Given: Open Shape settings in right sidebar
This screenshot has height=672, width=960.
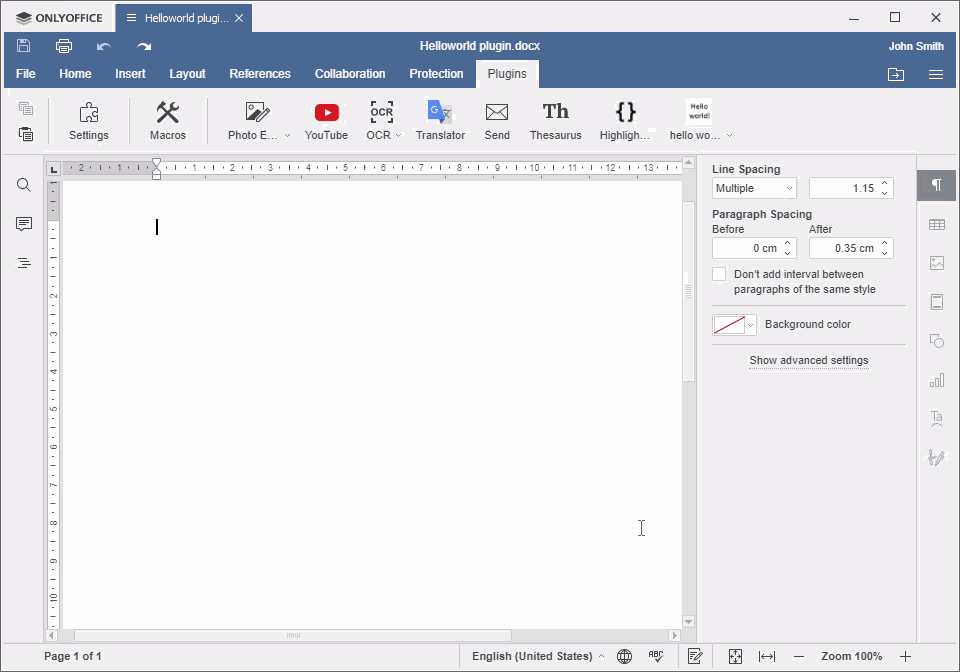Looking at the screenshot, I should pyautogui.click(x=937, y=340).
